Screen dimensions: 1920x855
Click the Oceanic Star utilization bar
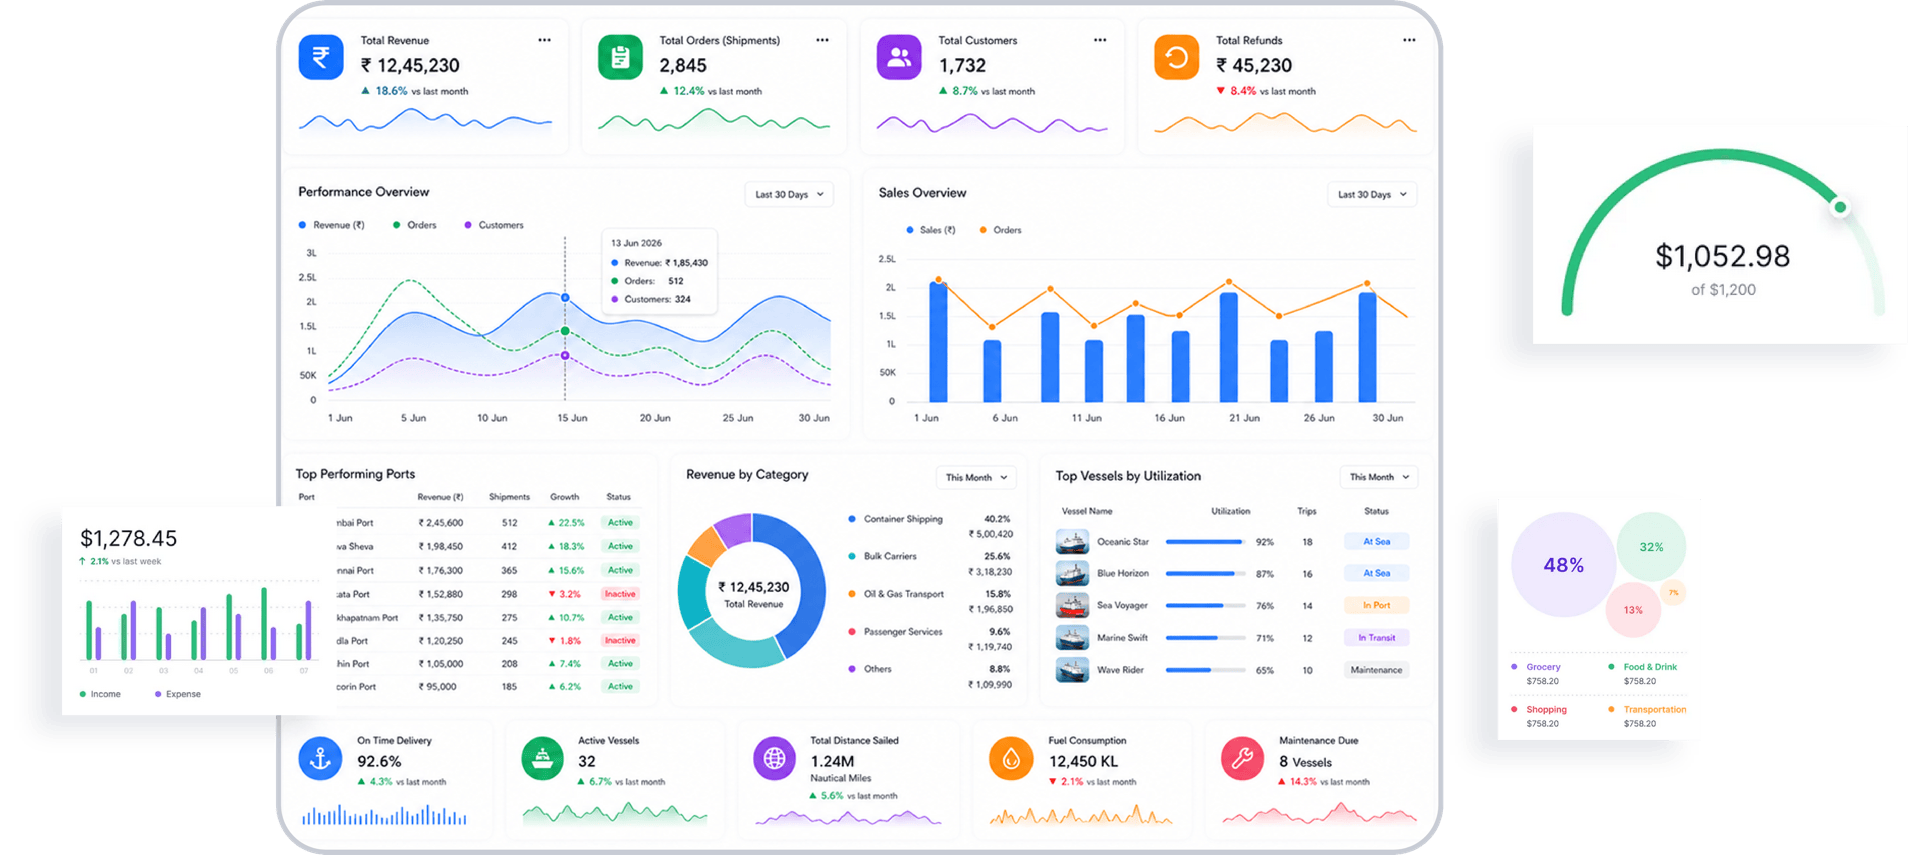click(x=1206, y=542)
